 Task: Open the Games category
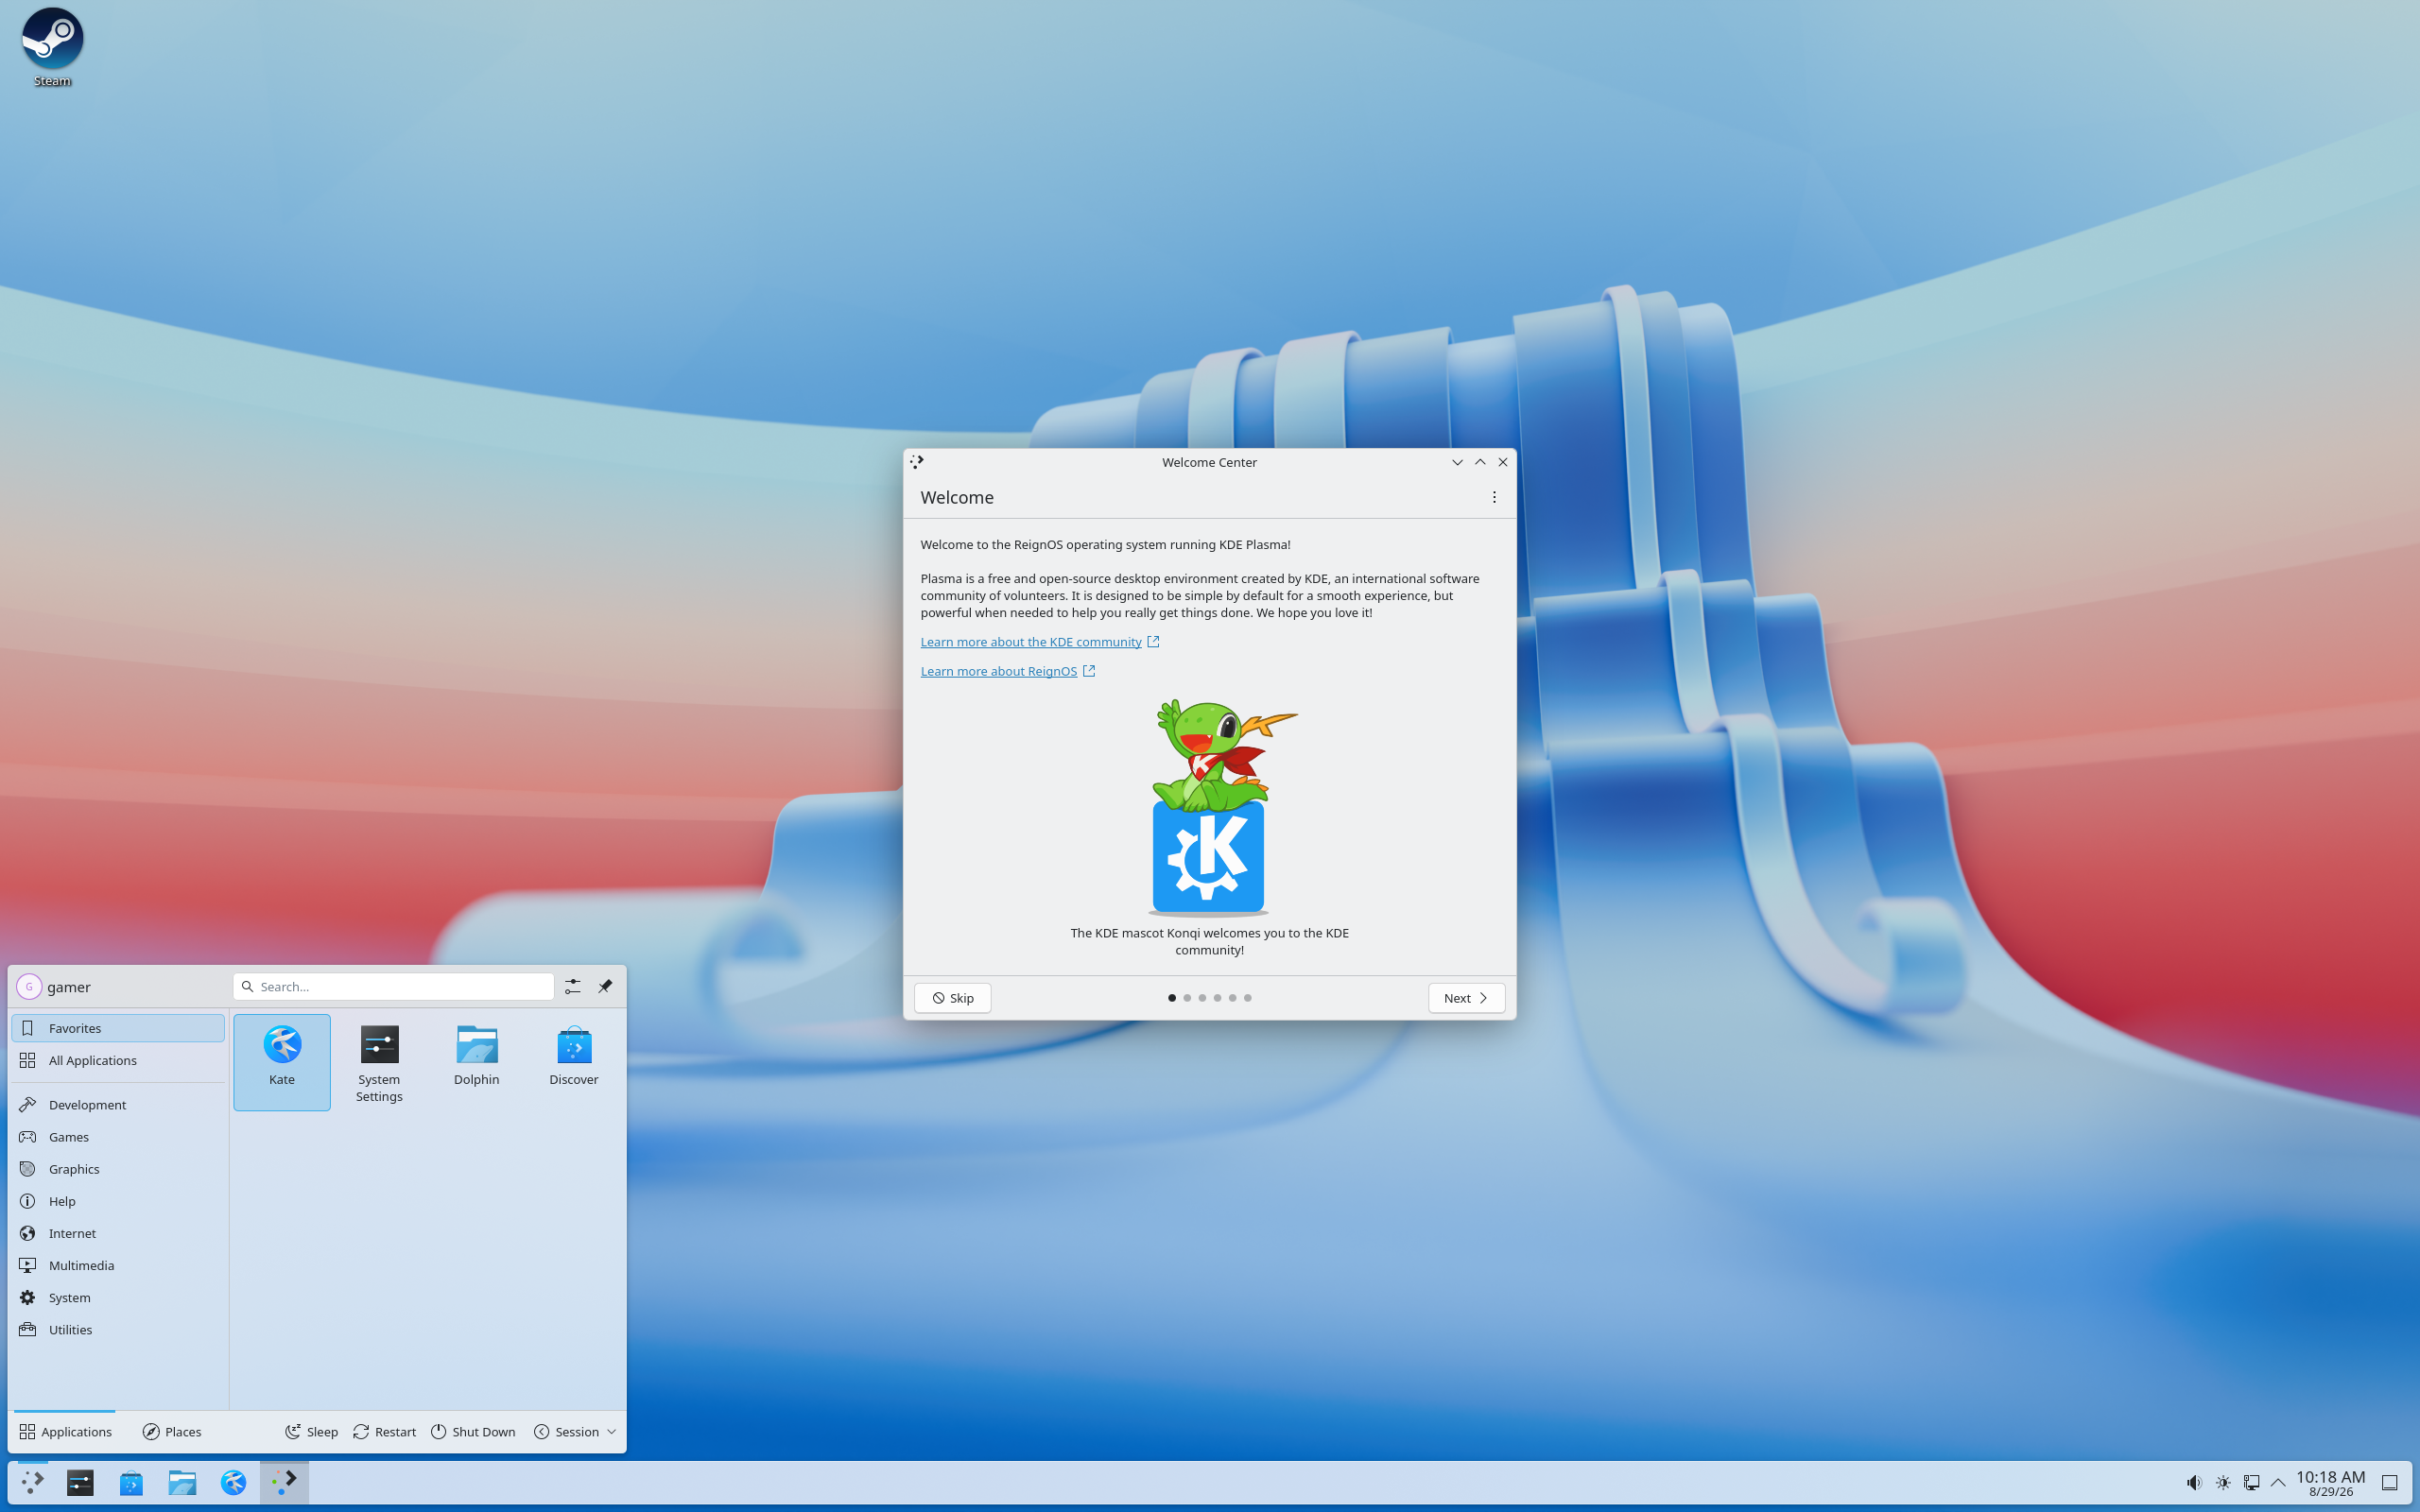coord(118,1137)
